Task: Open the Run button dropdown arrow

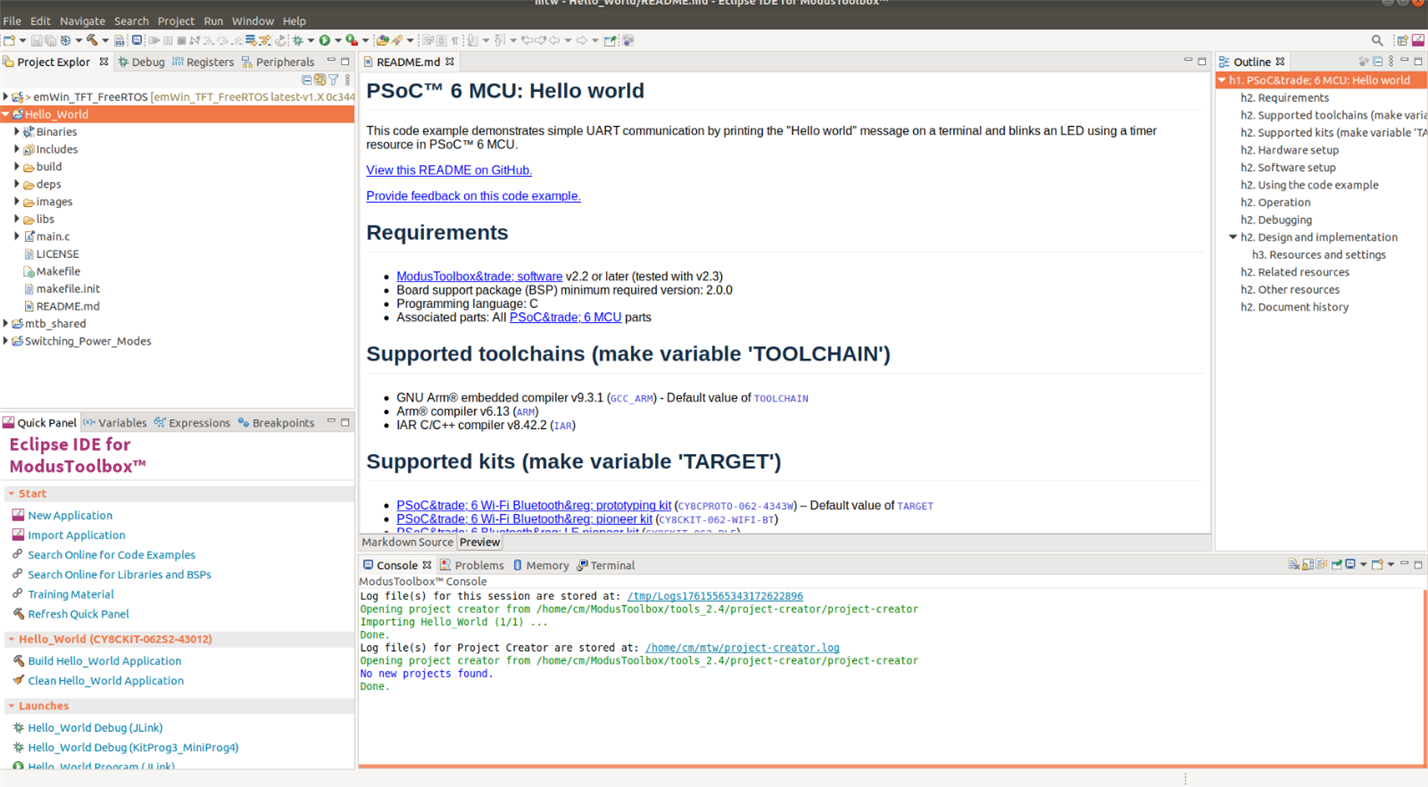Action: click(337, 41)
